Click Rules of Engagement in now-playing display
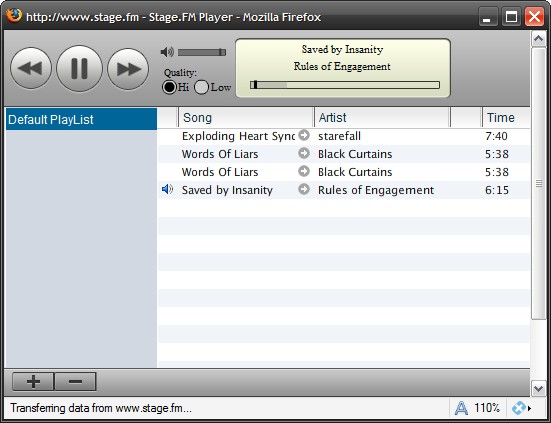Image resolution: width=551 pixels, height=423 pixels. (x=342, y=66)
